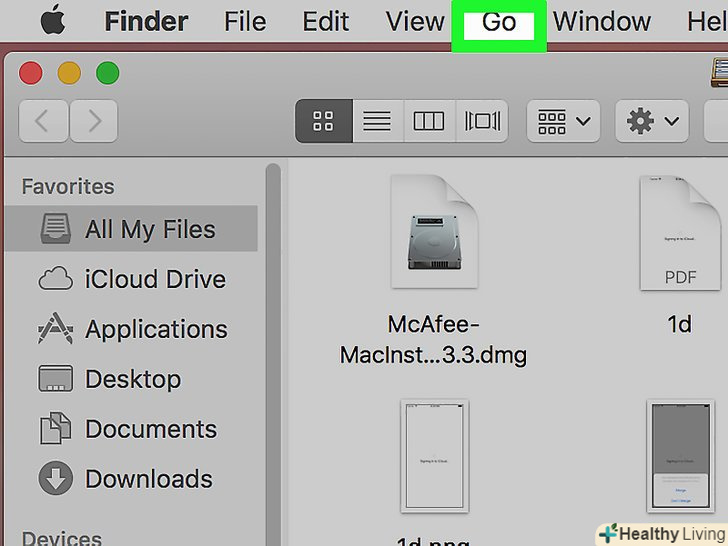This screenshot has width=728, height=546.
Task: Click the forward navigation arrow
Action: tap(94, 121)
